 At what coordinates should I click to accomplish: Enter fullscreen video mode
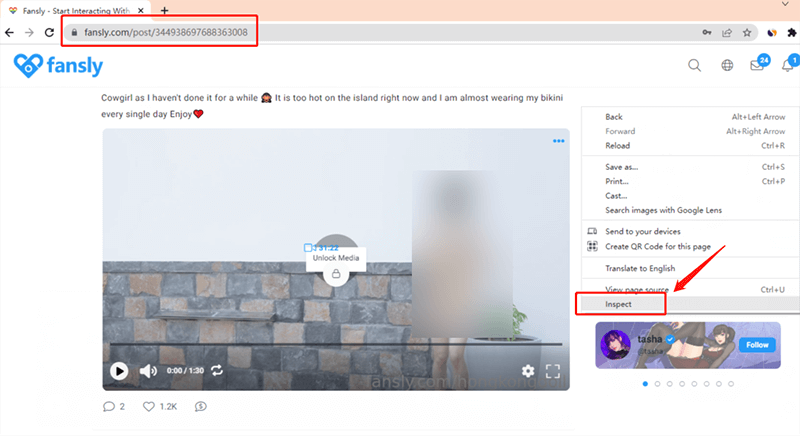coord(551,371)
